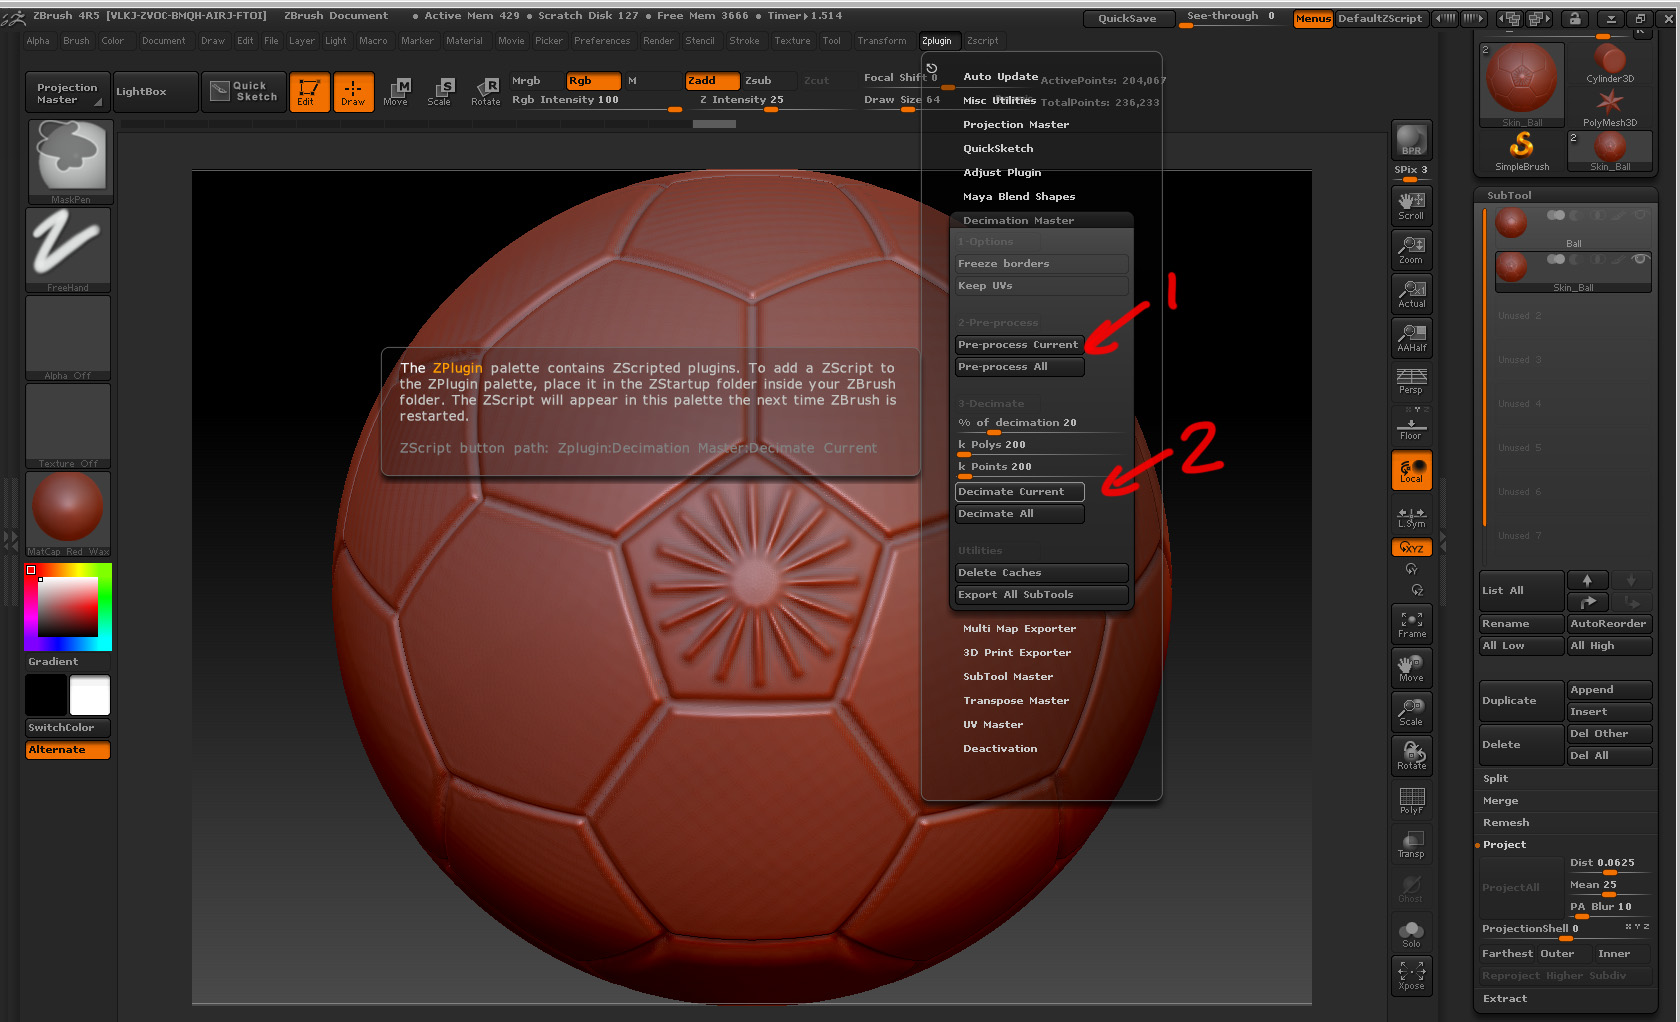Screen dimensions: 1680x1022
Task: Expand Misc Utilities plugin section
Action: pos(999,100)
